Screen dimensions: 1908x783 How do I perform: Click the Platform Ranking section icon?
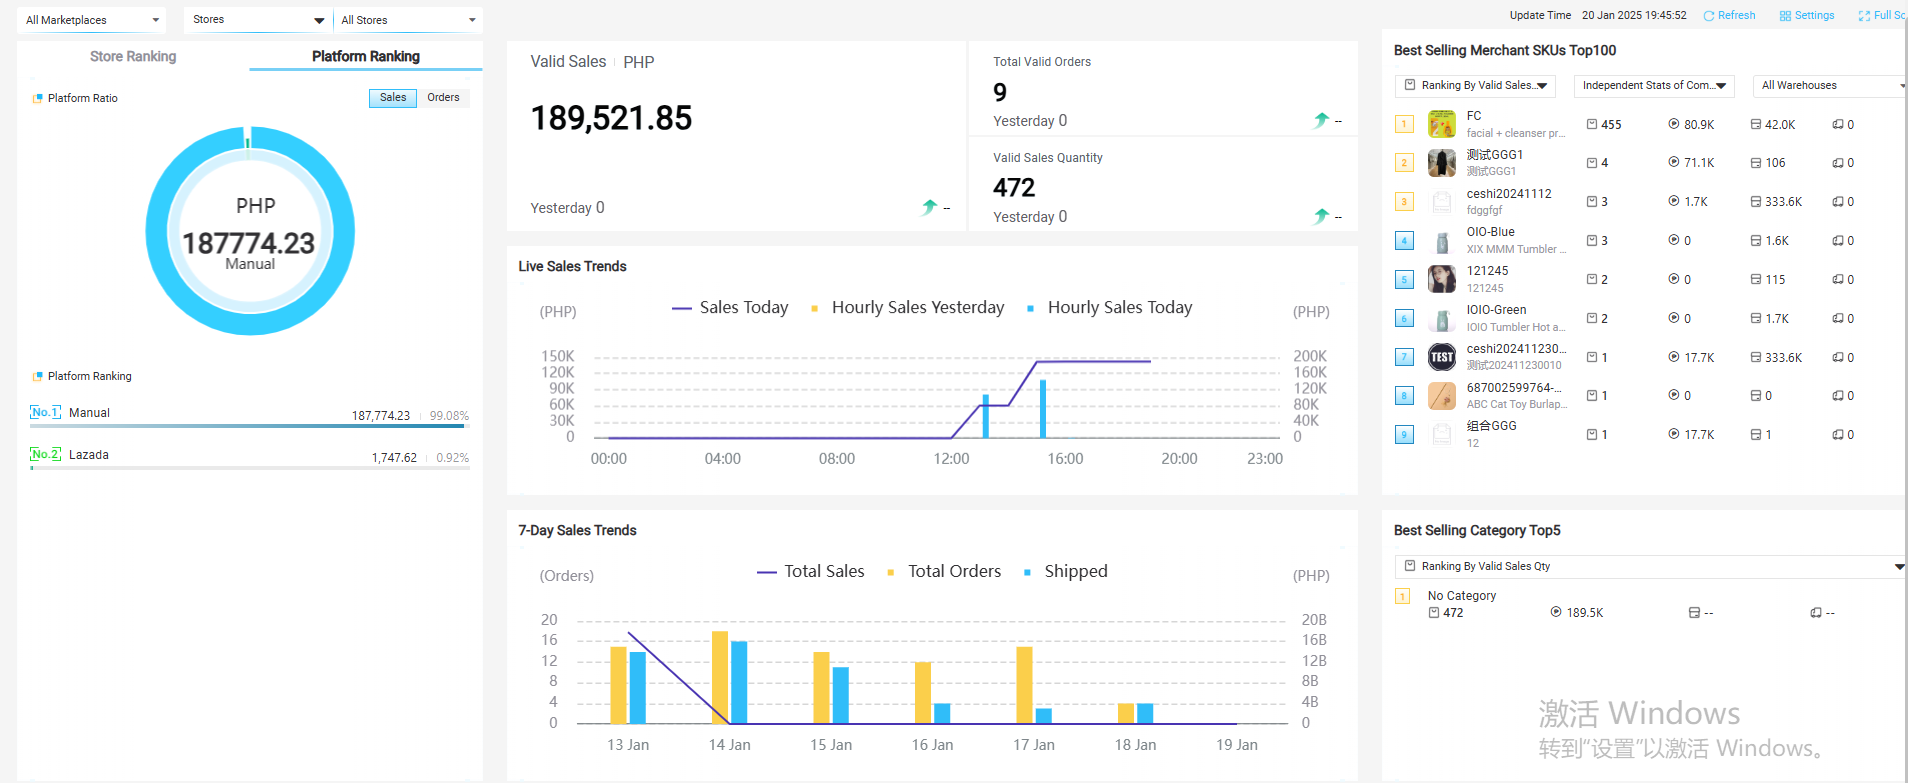tap(38, 376)
